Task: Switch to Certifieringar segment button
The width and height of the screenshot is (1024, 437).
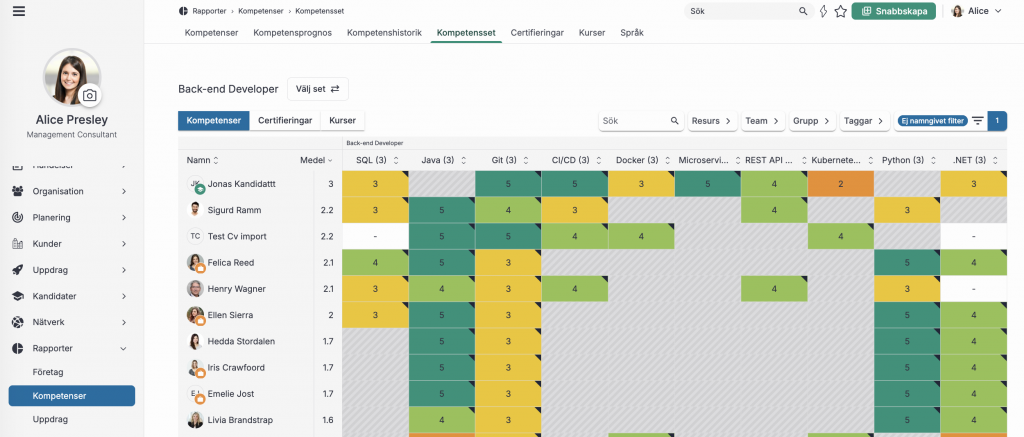Action: [x=285, y=121]
